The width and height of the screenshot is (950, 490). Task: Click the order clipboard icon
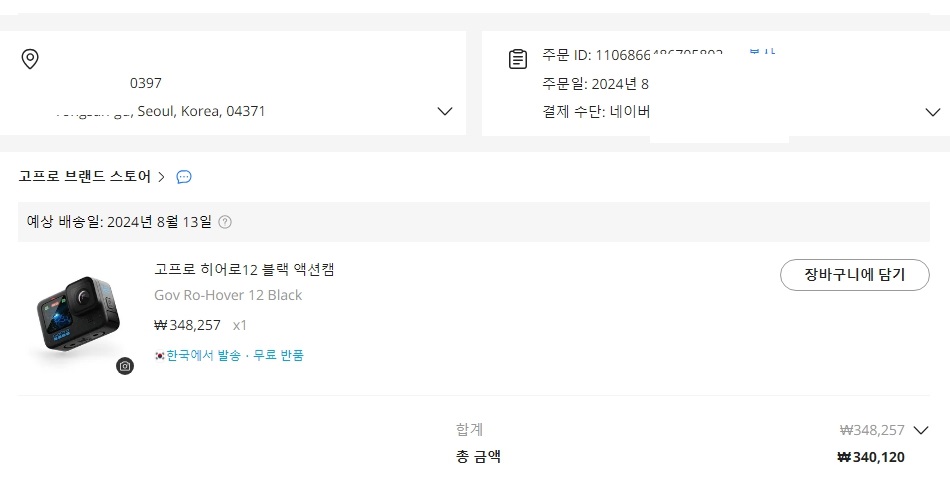(x=517, y=59)
